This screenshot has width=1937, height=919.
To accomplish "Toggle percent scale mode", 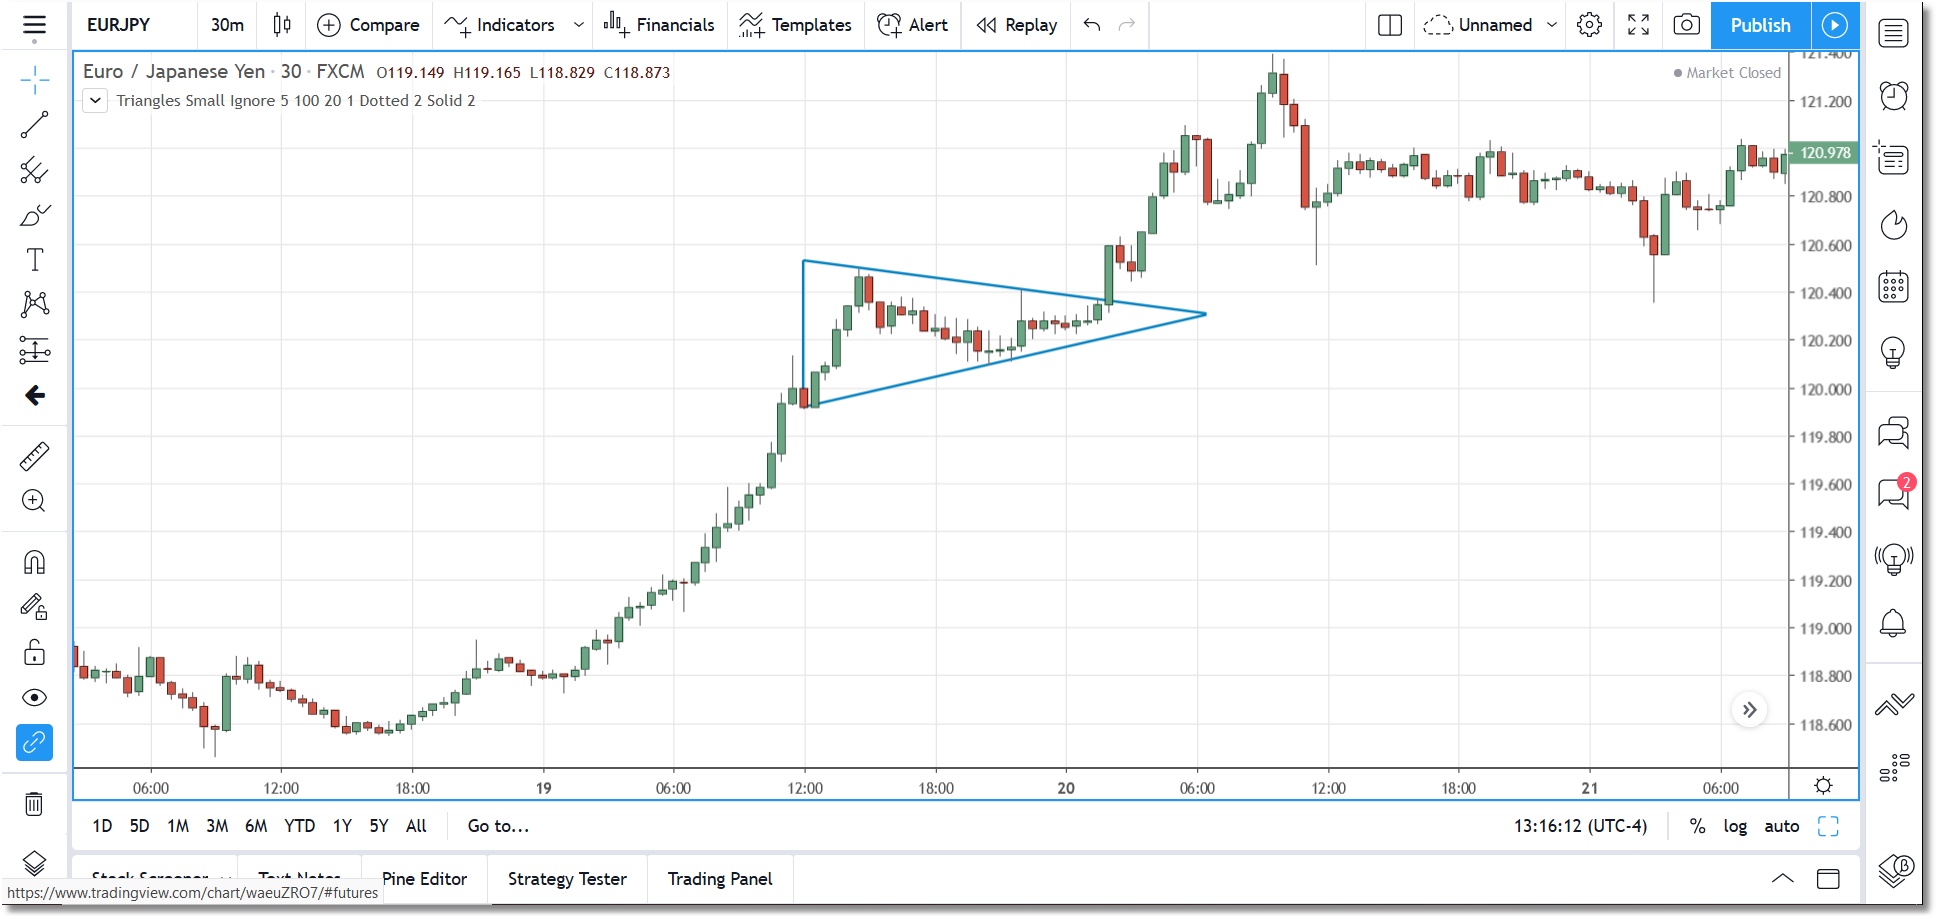I will (1697, 826).
